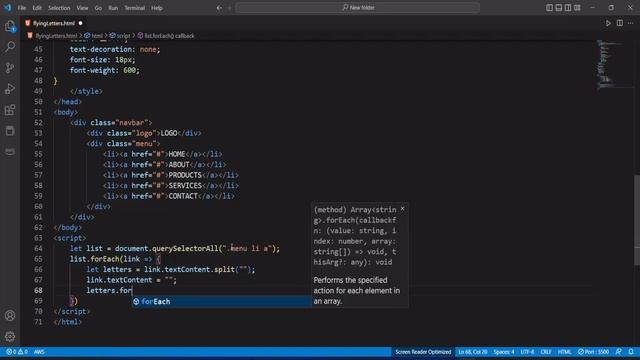
Task: Open the Source Control view
Action: coord(10,68)
